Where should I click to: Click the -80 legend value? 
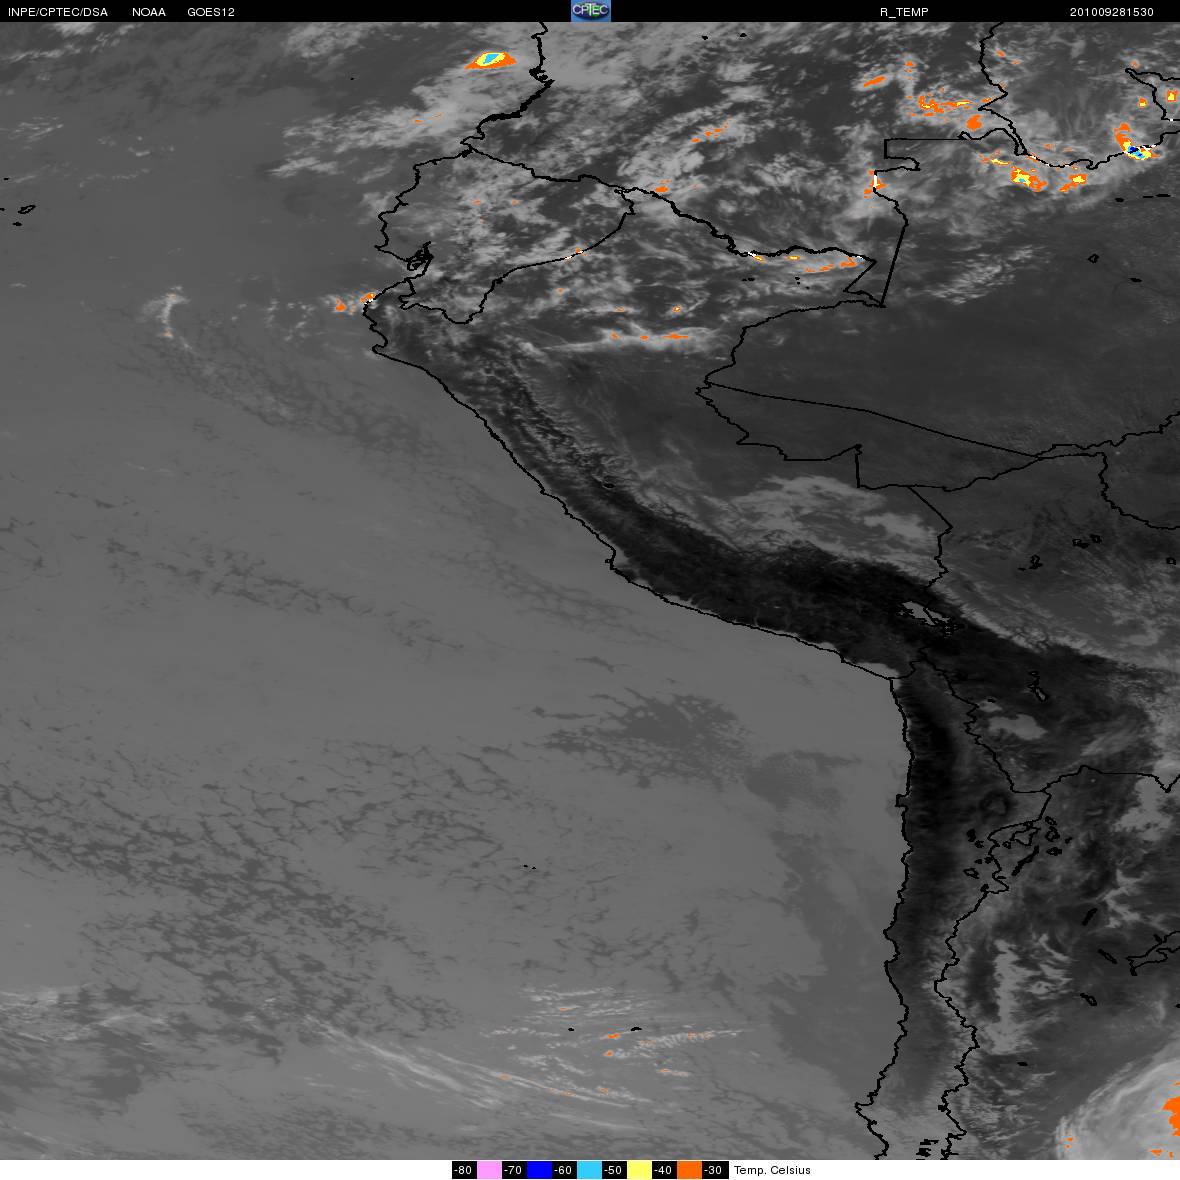(464, 1170)
